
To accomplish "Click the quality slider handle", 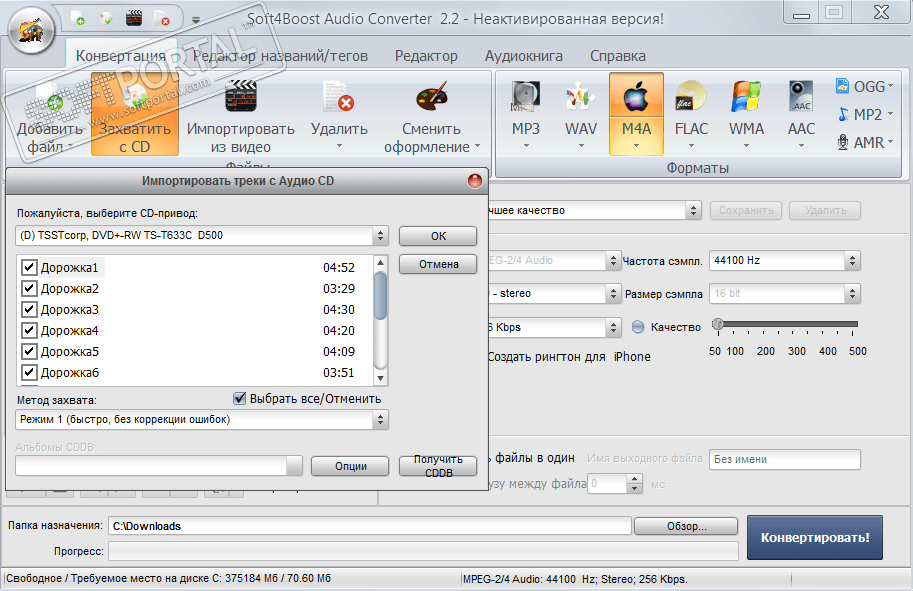I will coord(718,325).
